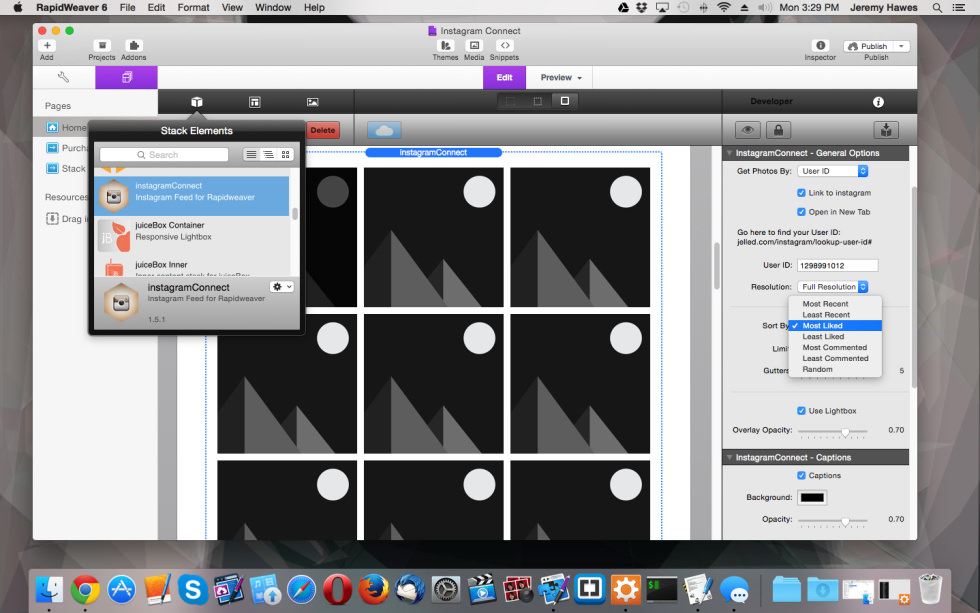This screenshot has height=613, width=980.
Task: Open the Format menu
Action: pyautogui.click(x=193, y=7)
